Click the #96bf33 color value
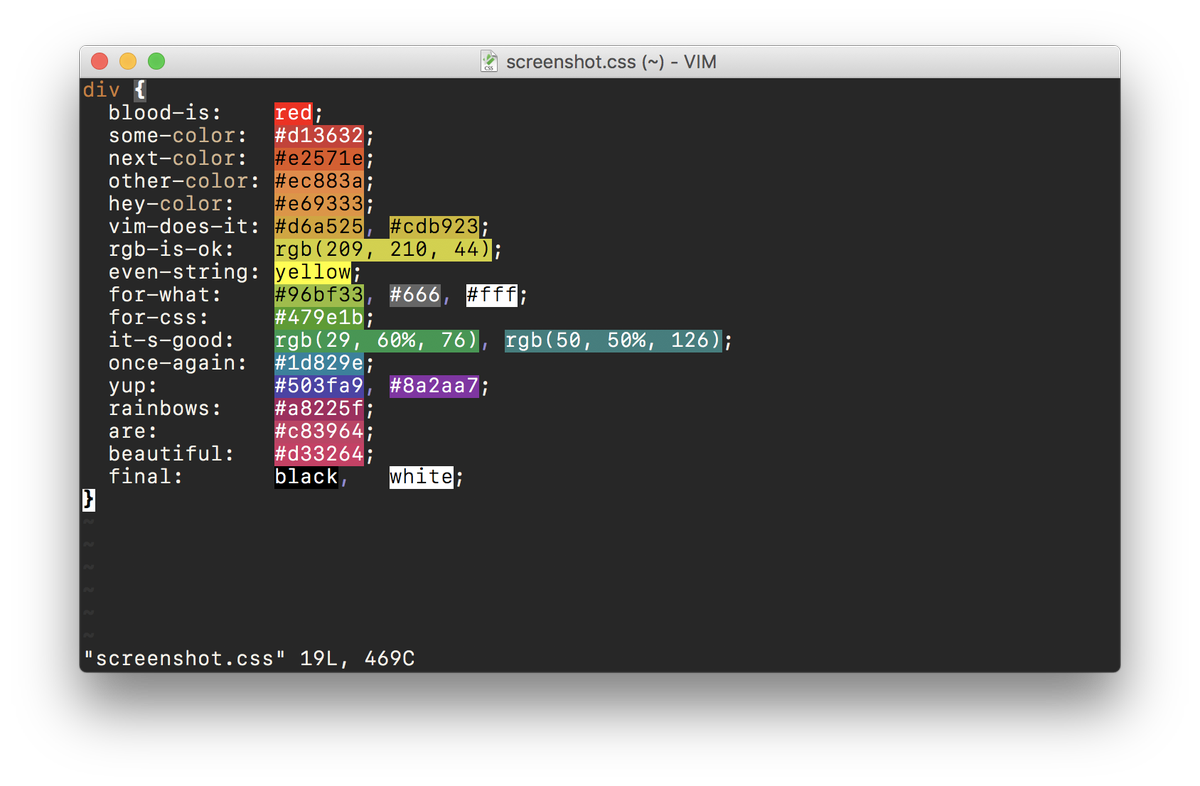Viewport: 1200px width, 786px height. [319, 295]
